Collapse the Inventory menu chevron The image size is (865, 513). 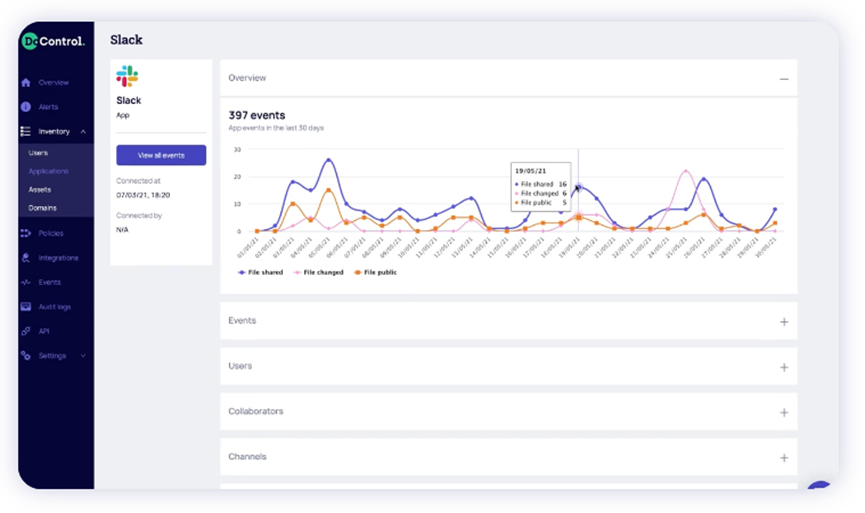83,132
